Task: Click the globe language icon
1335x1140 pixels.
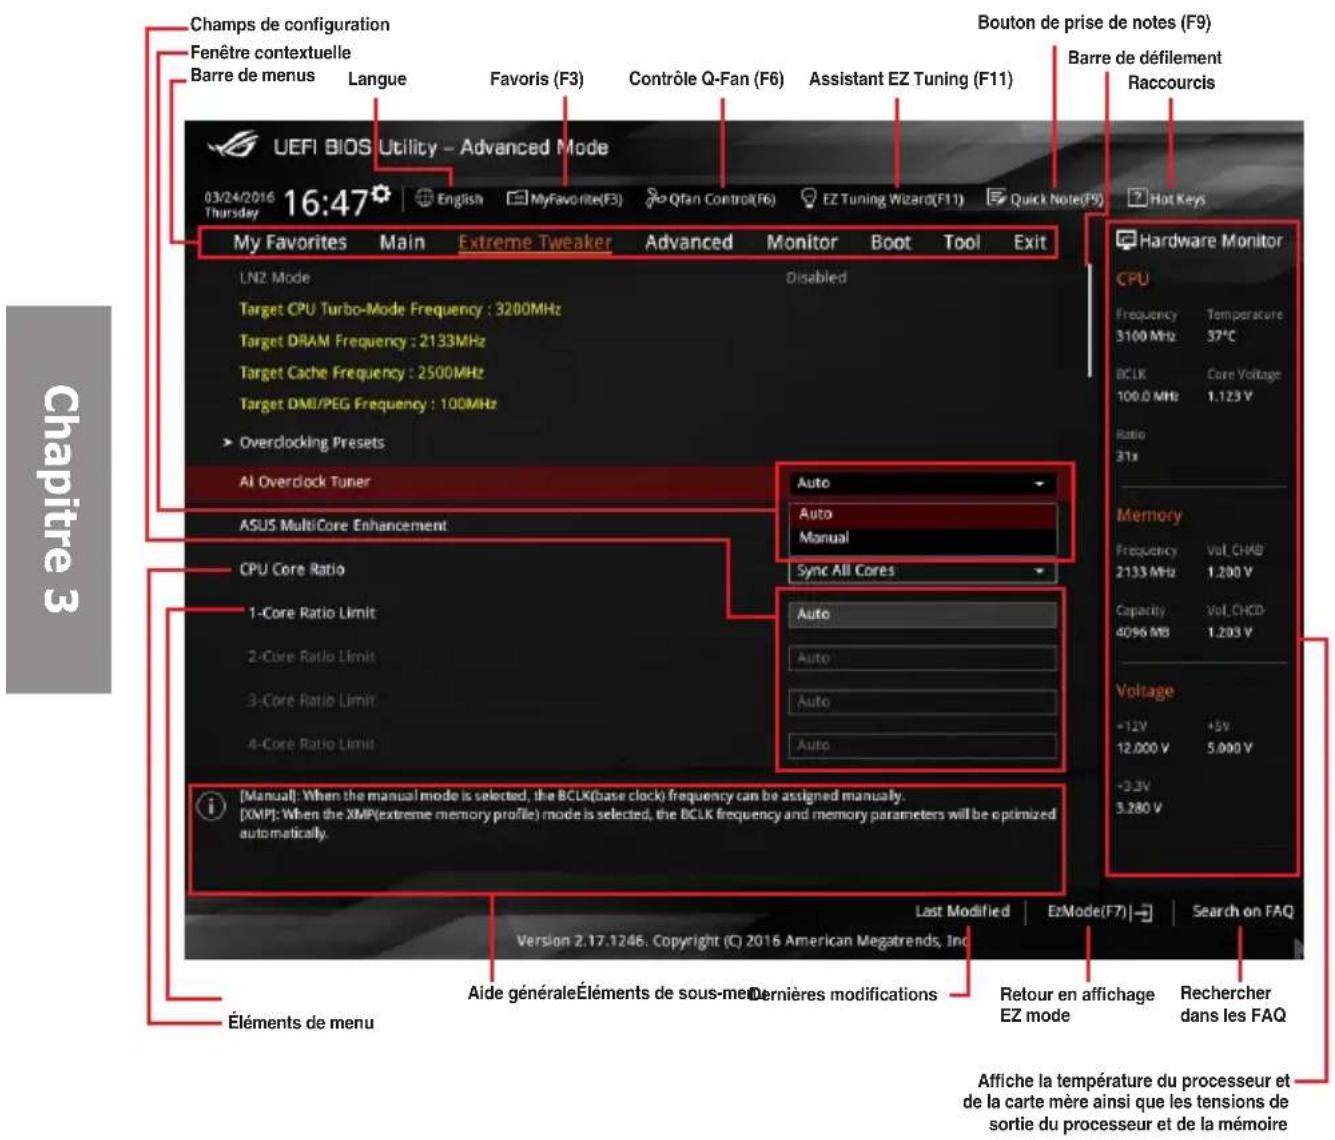Action: [424, 198]
